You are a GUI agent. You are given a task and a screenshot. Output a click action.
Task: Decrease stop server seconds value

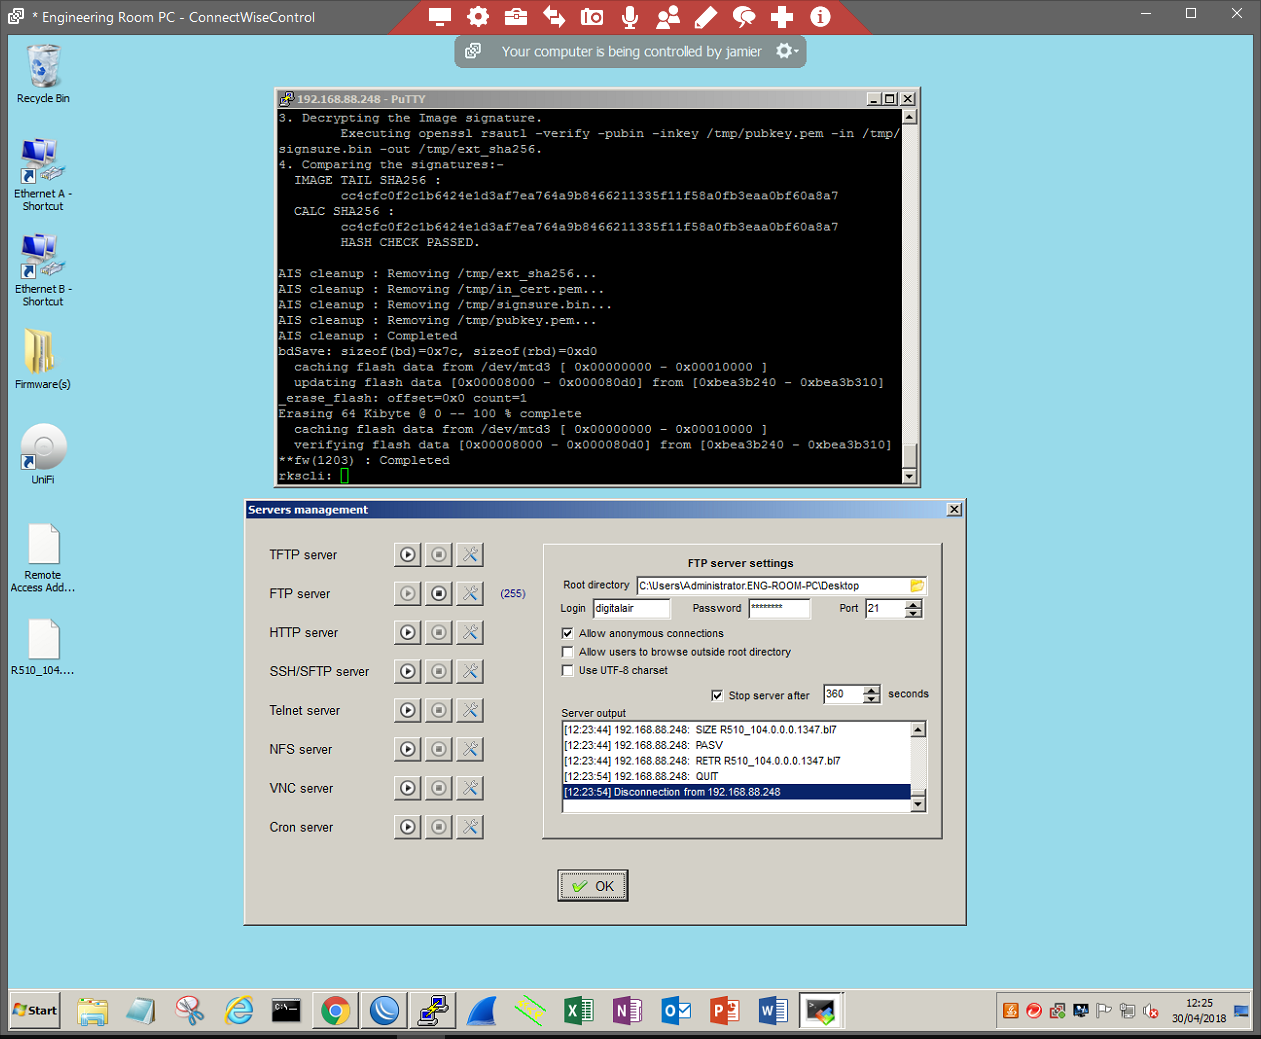click(872, 699)
